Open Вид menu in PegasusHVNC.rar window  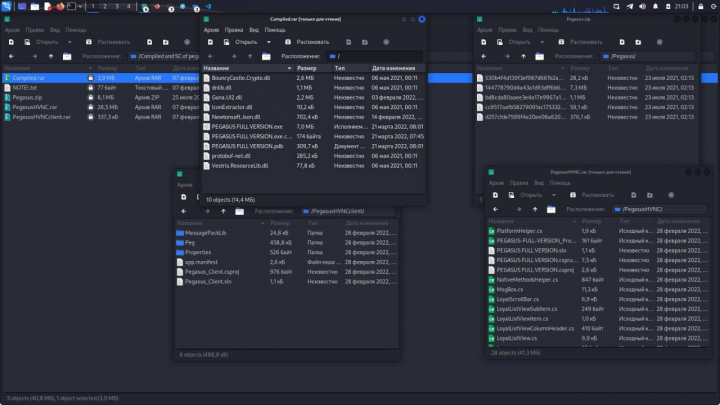pyautogui.click(x=539, y=183)
